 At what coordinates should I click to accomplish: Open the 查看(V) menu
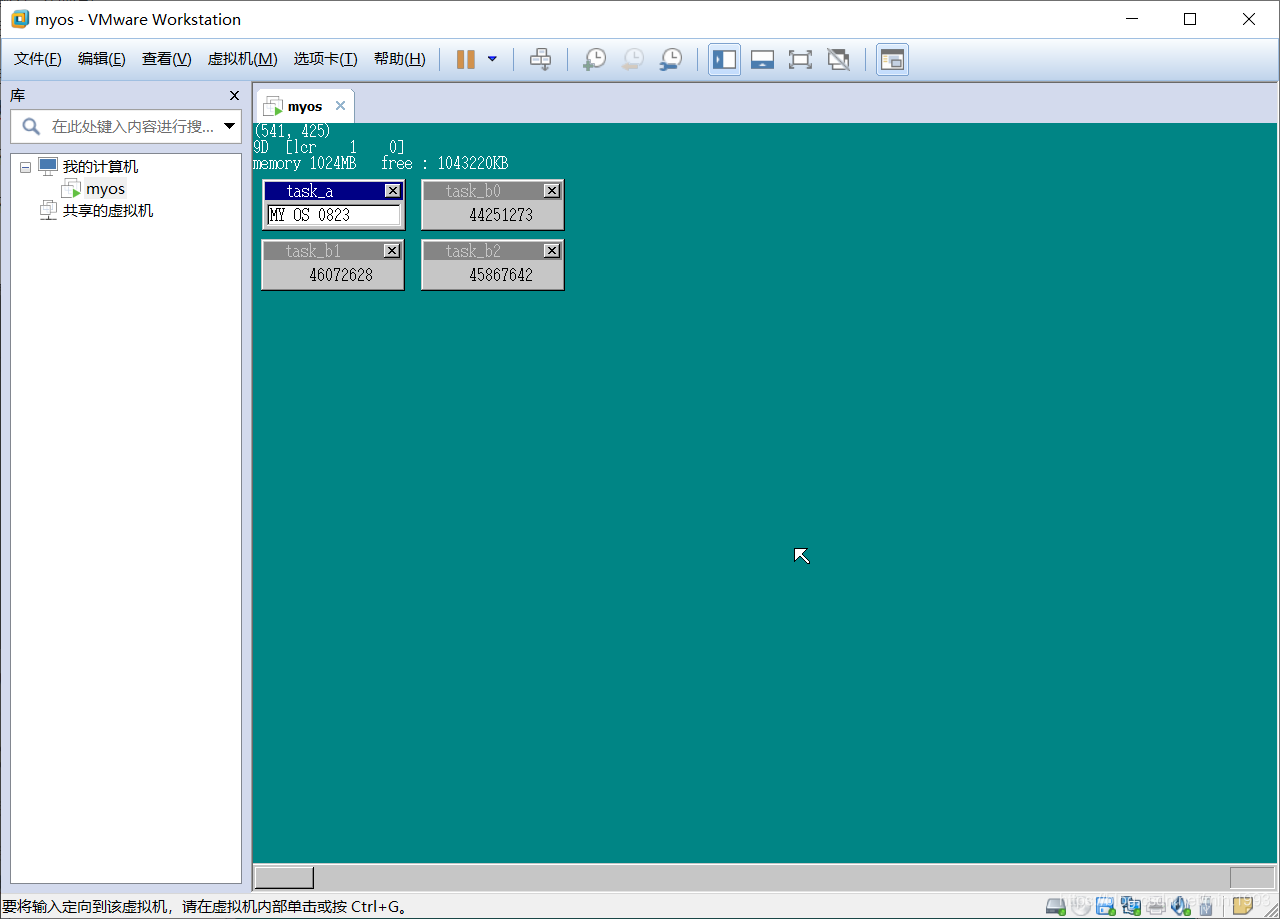pyautogui.click(x=167, y=59)
